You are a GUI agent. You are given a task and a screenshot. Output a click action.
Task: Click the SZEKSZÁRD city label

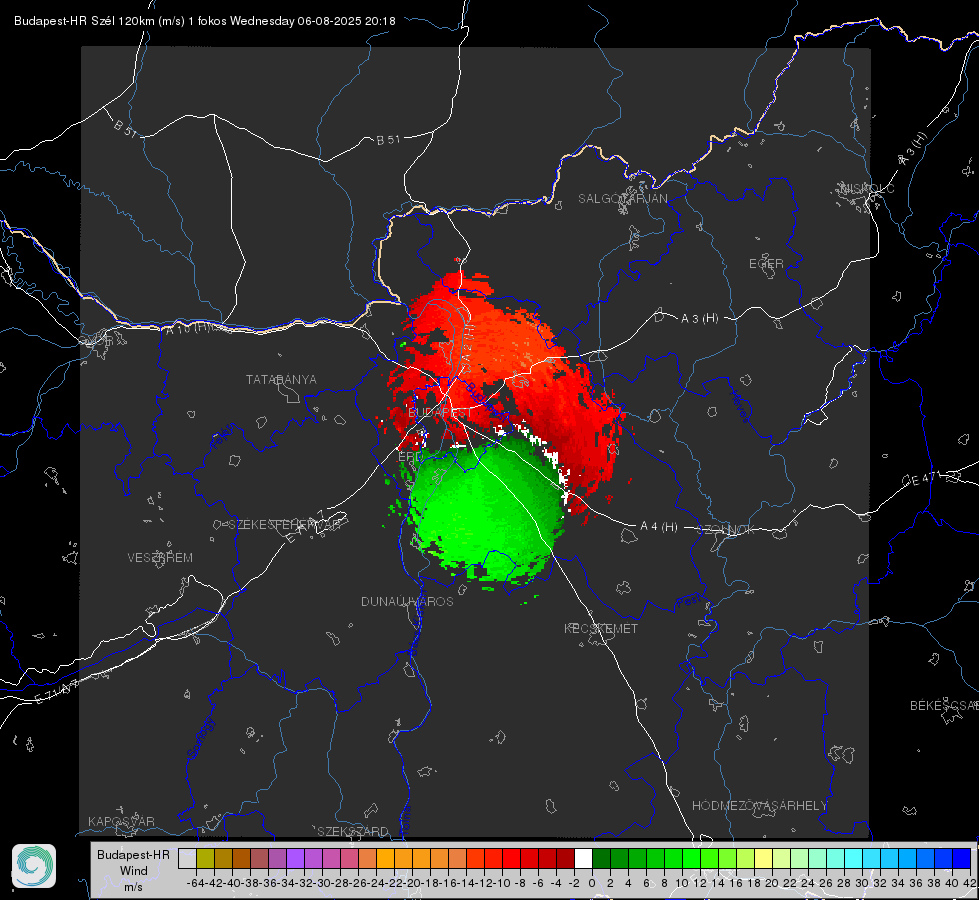(353, 831)
